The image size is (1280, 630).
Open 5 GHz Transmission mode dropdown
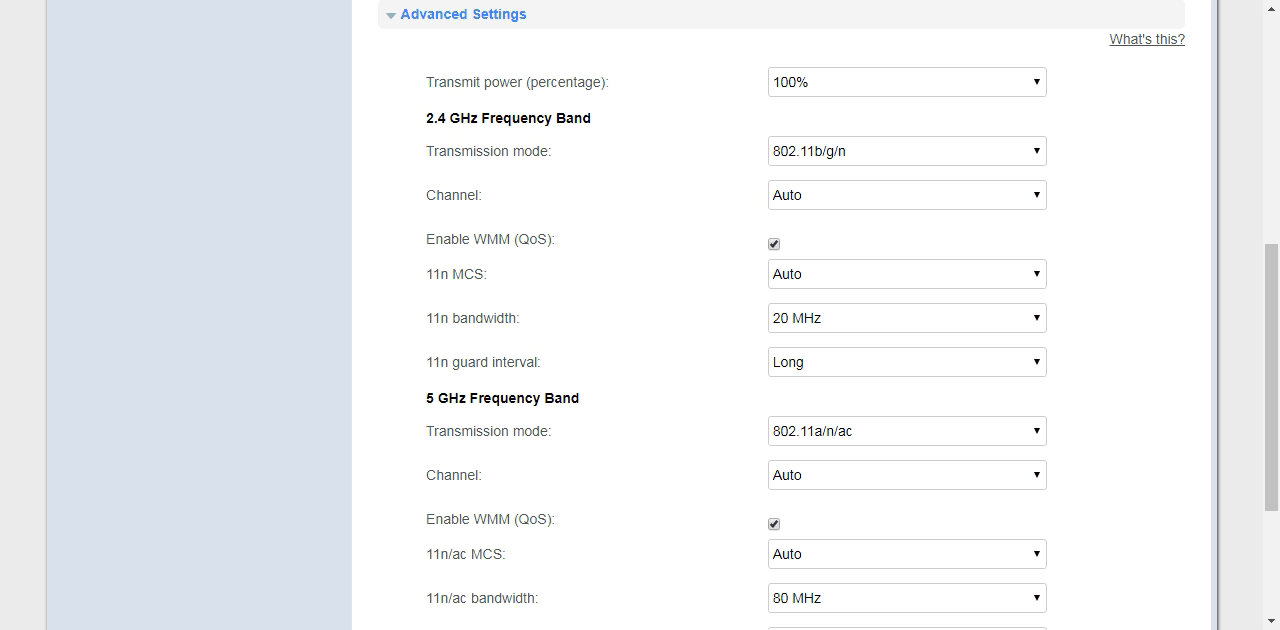[906, 431]
